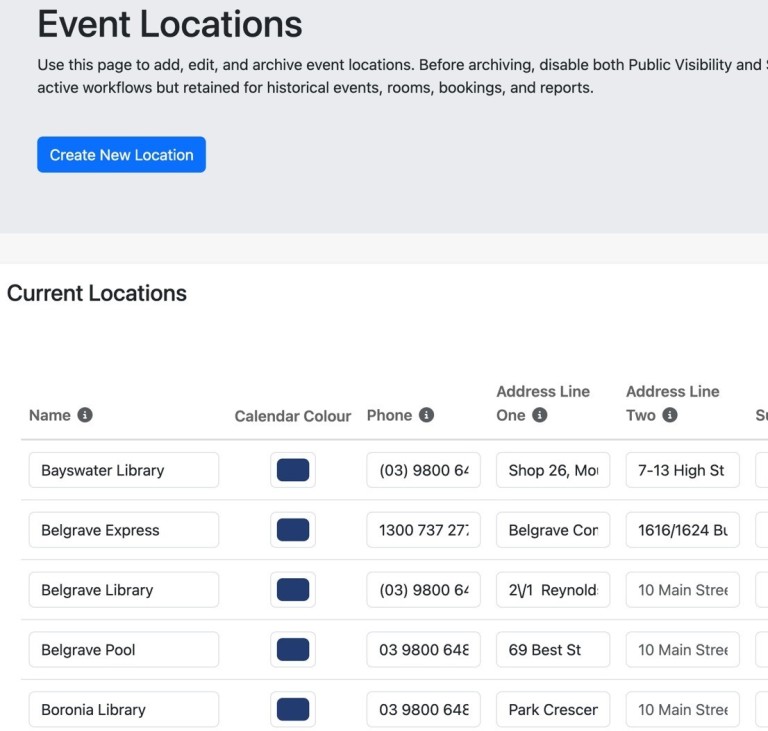Edit address one 'Park Crescen' field
The width and height of the screenshot is (768, 731).
tap(553, 709)
